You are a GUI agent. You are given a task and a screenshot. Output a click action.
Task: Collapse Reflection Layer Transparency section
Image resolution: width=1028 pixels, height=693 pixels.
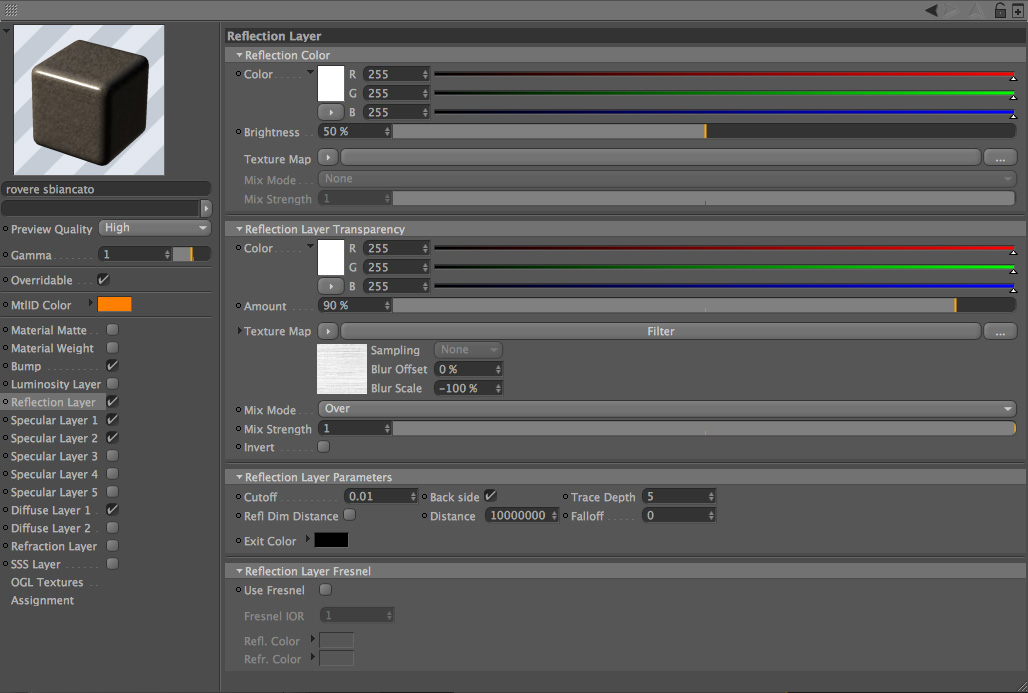tap(239, 229)
